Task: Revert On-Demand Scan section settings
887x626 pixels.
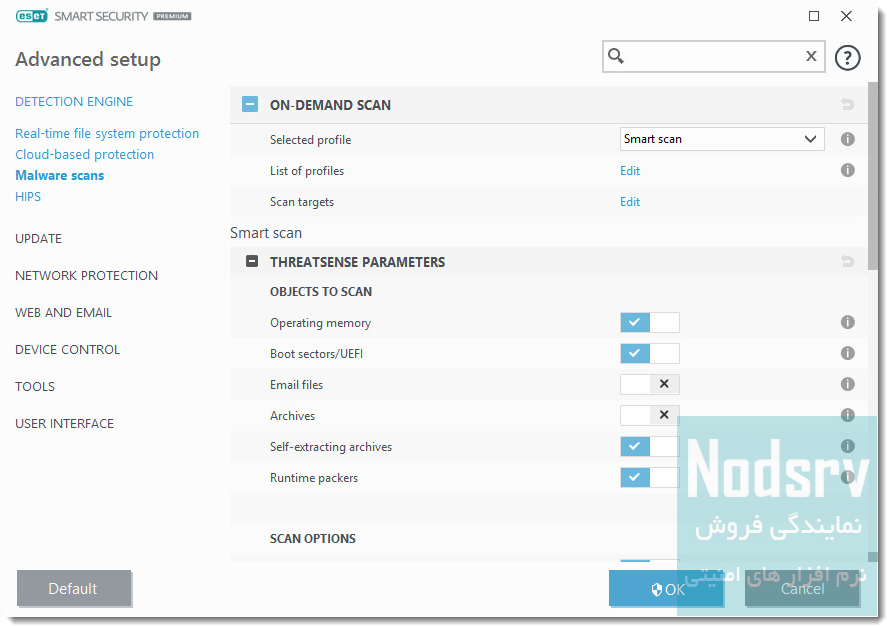Action: pos(847,105)
